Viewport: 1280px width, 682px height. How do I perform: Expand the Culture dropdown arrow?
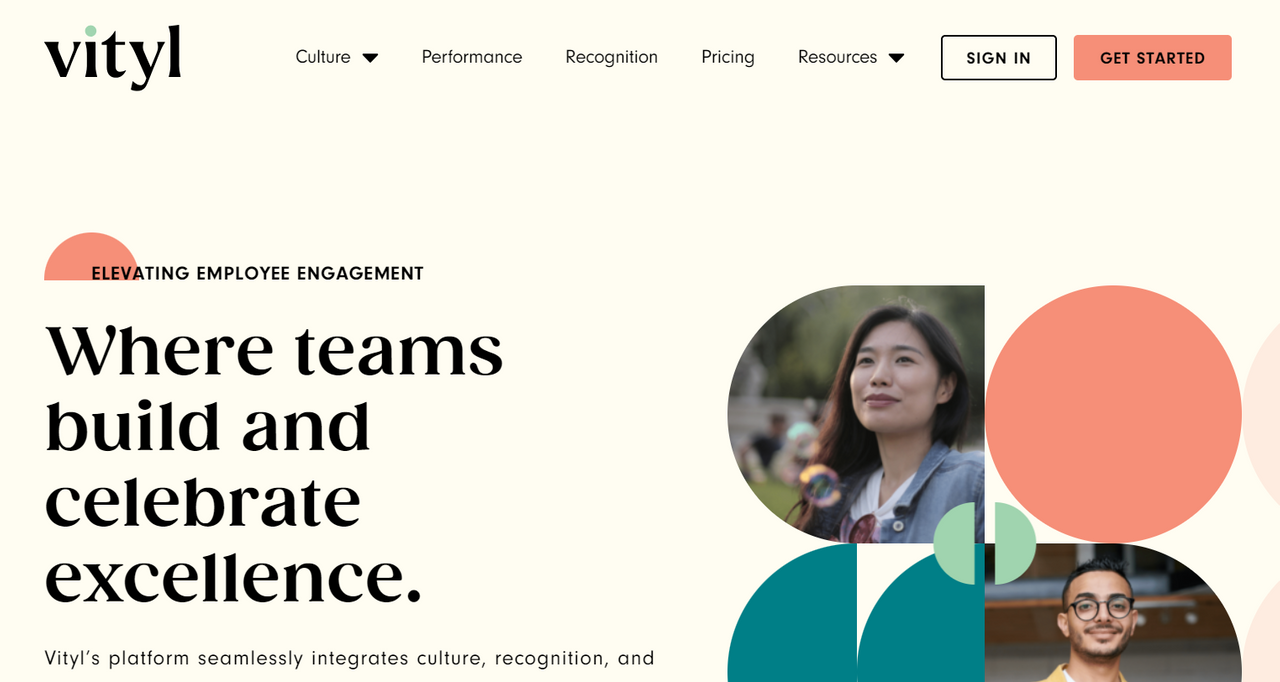click(x=370, y=58)
